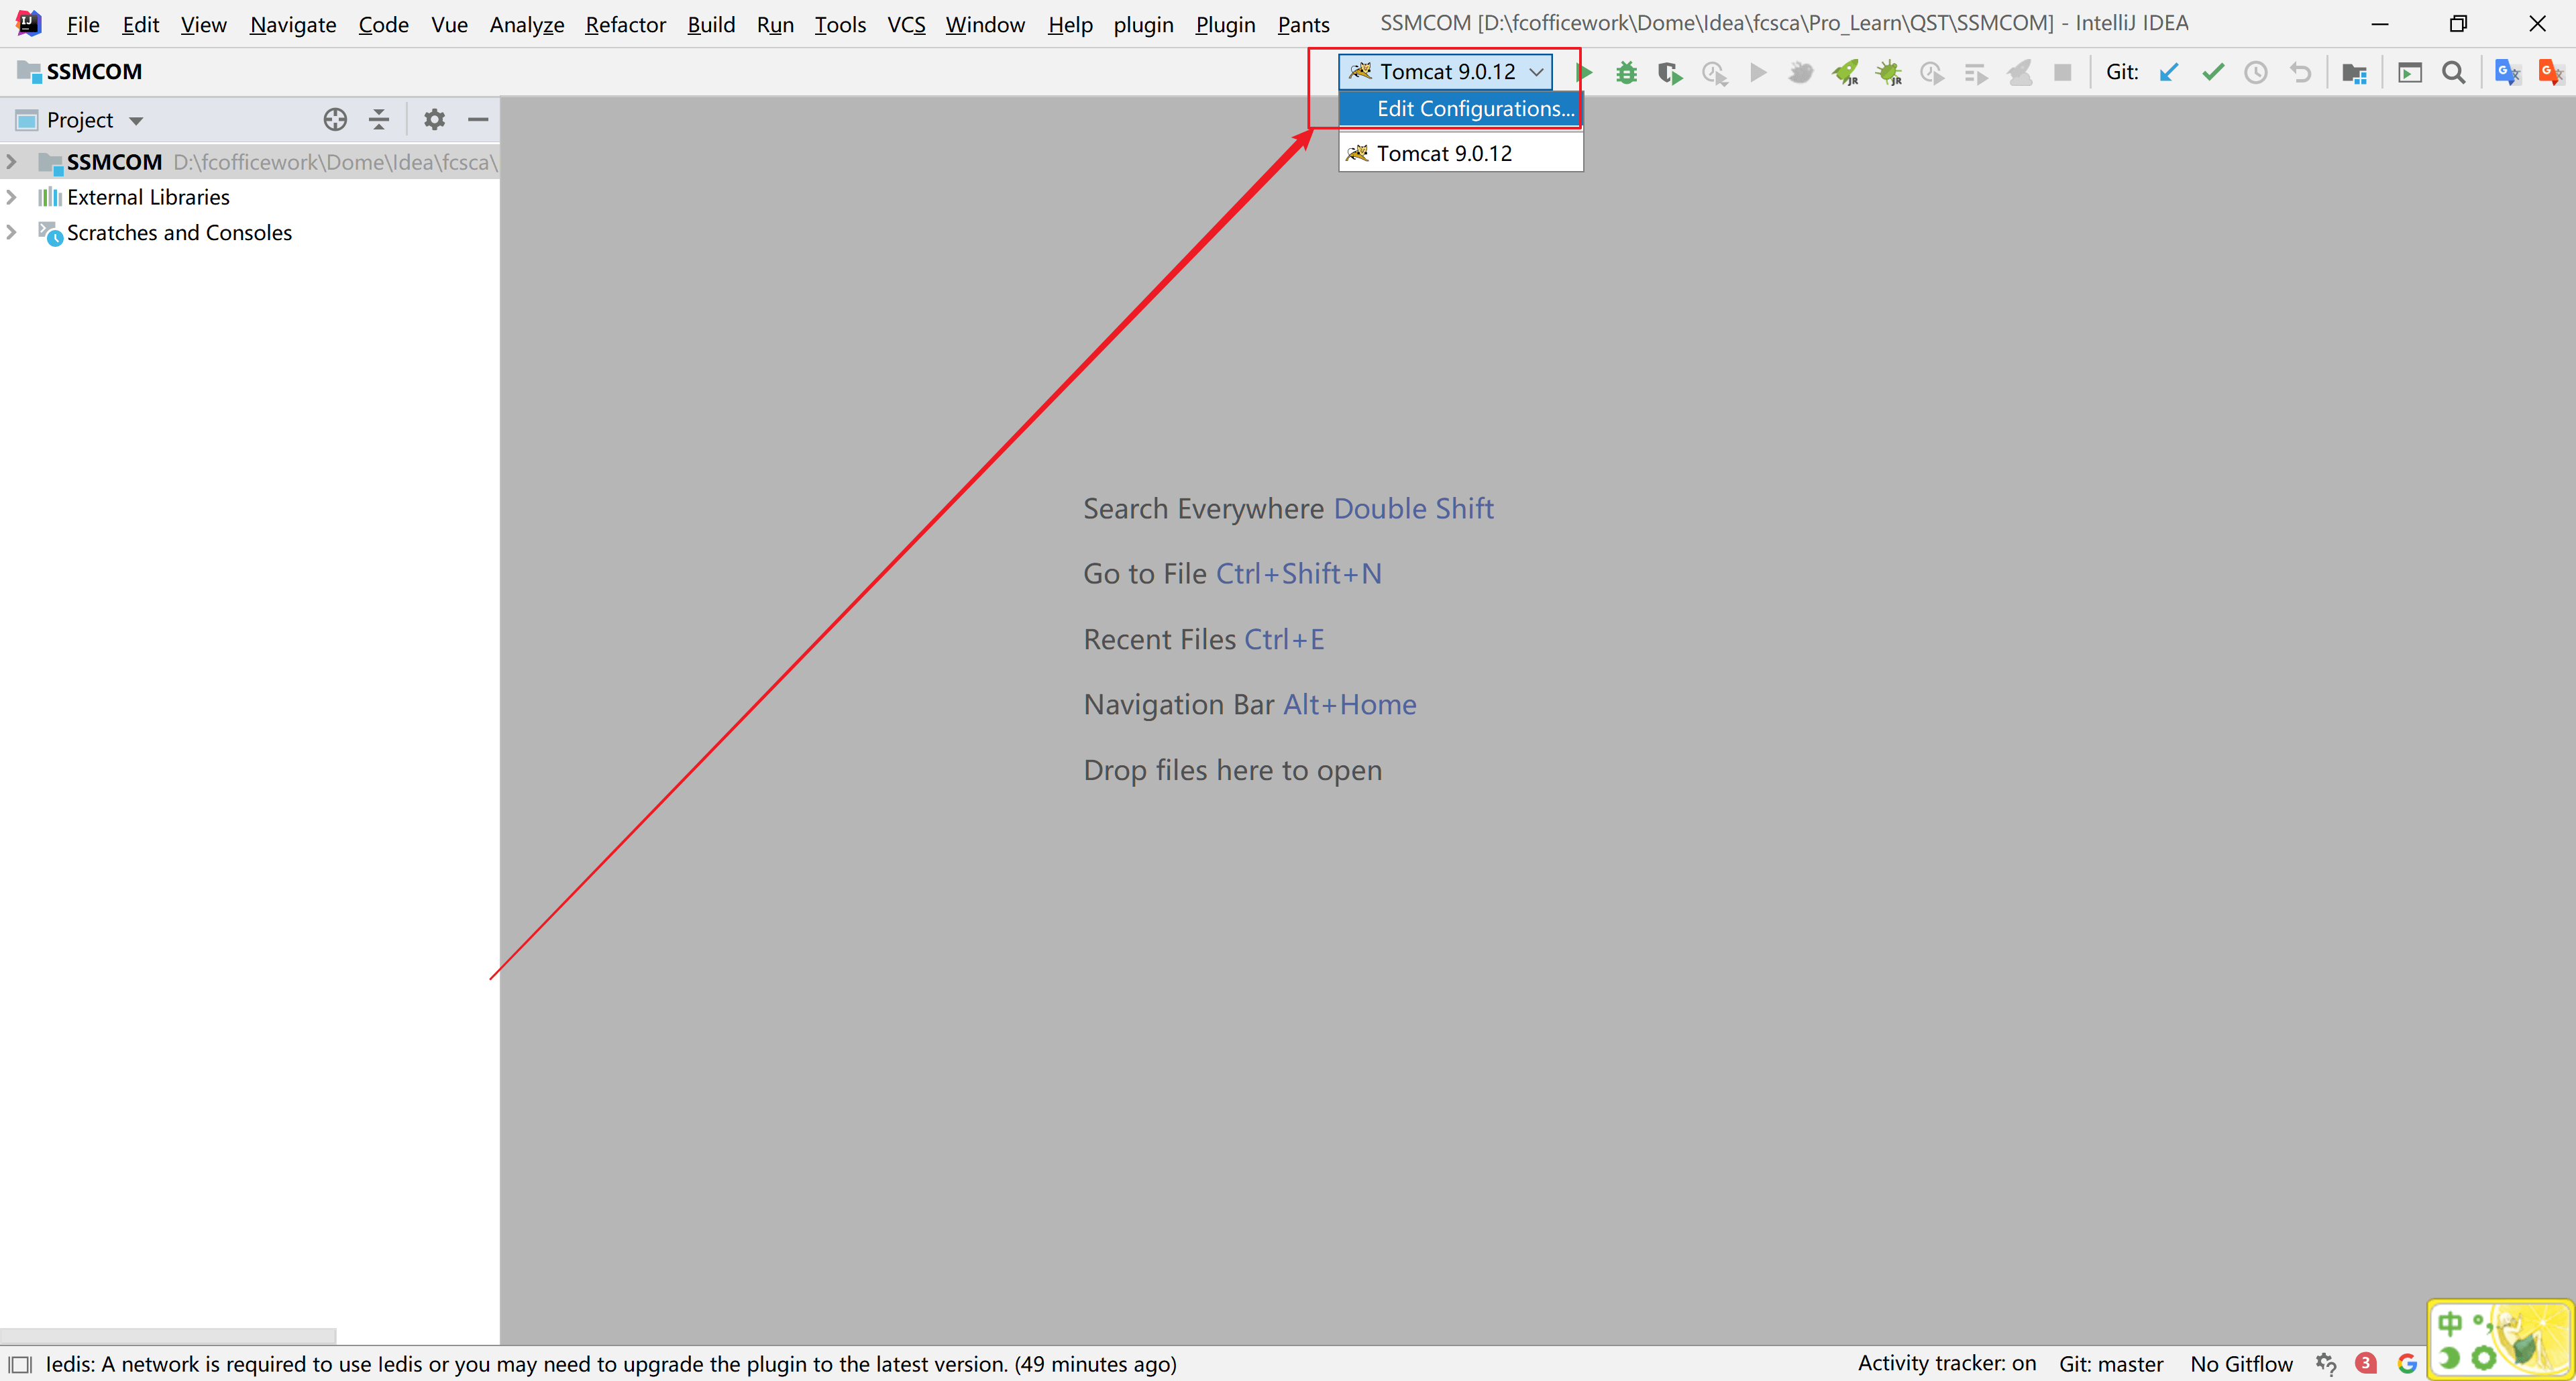Viewport: 2576px width, 1381px height.
Task: Click the Search Everywhere magnifier icon
Action: tap(2453, 72)
